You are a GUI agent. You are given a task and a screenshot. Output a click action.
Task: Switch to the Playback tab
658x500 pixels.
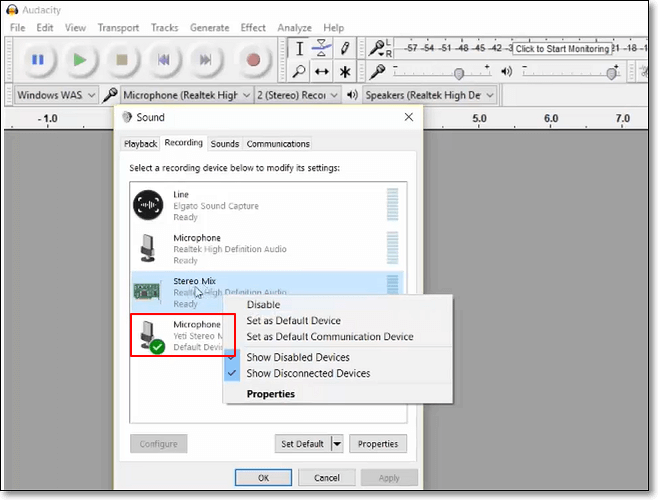pos(140,144)
